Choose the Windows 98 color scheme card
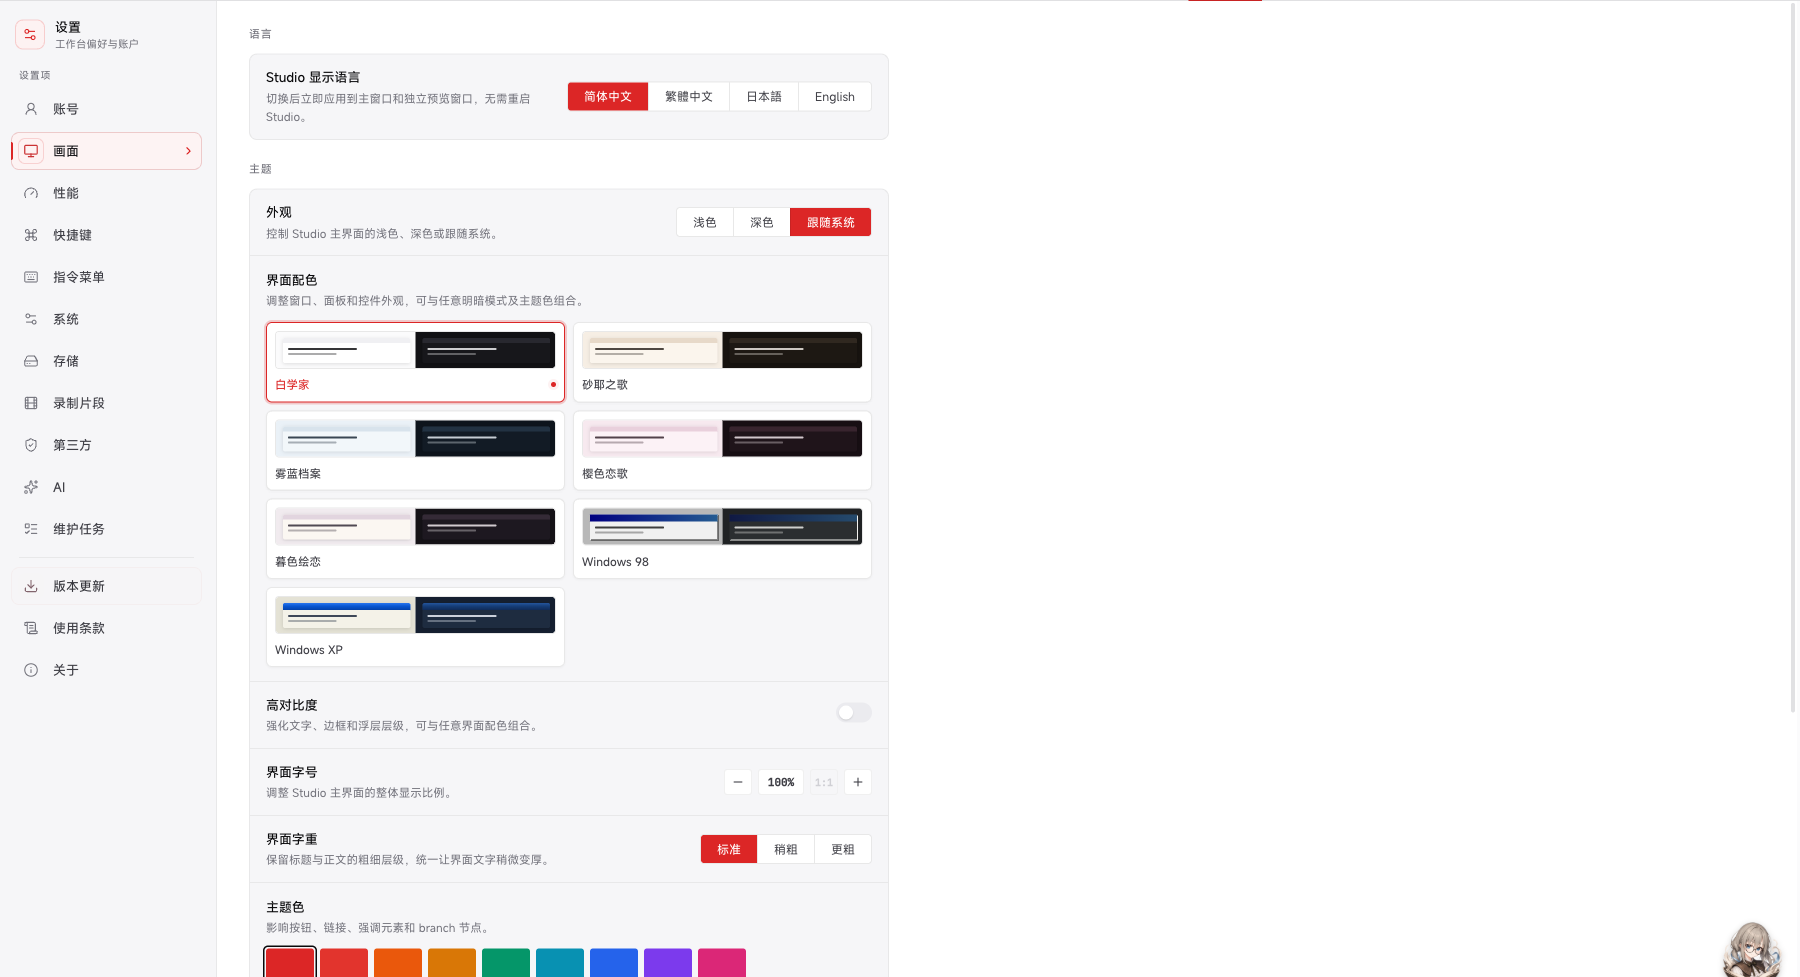The width and height of the screenshot is (1800, 977). [722, 539]
